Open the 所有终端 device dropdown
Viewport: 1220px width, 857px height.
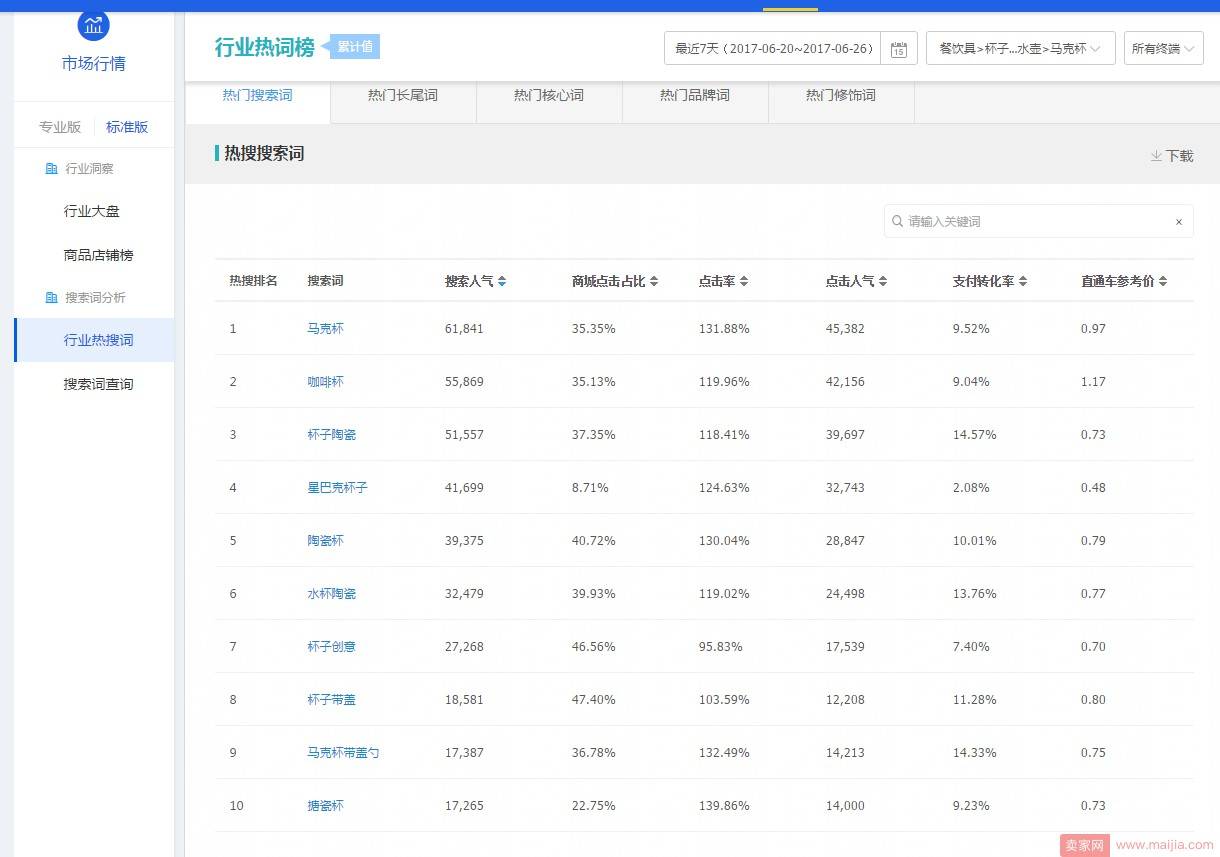[x=1163, y=48]
